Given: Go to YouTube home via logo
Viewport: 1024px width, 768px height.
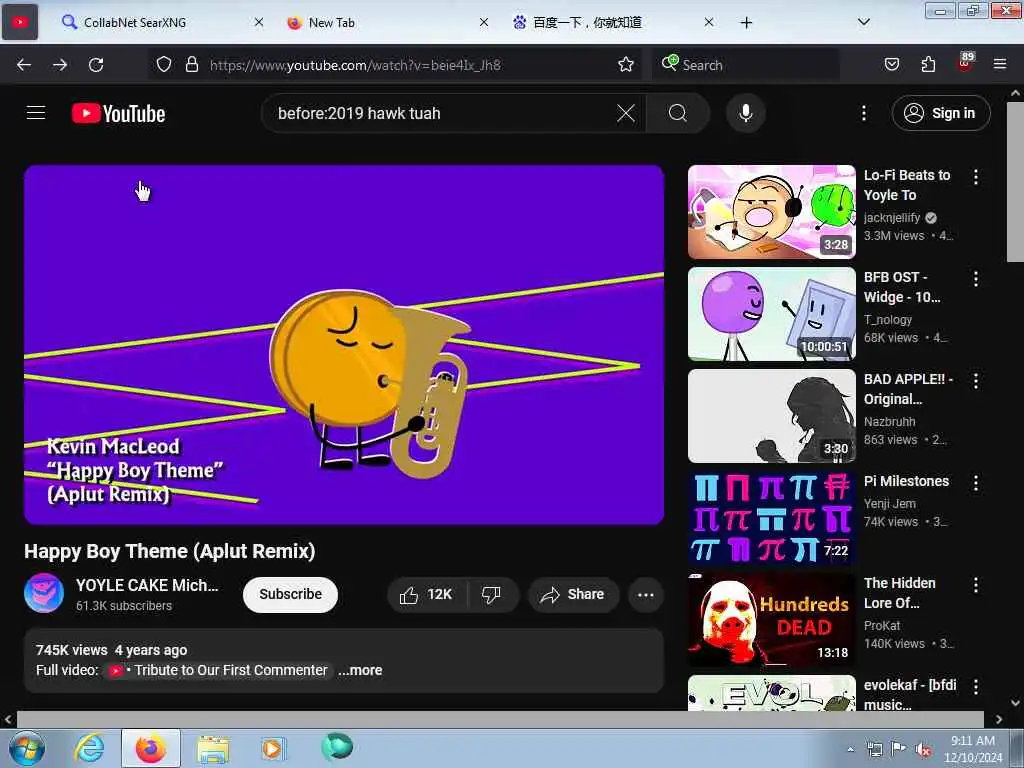Looking at the screenshot, I should [118, 114].
